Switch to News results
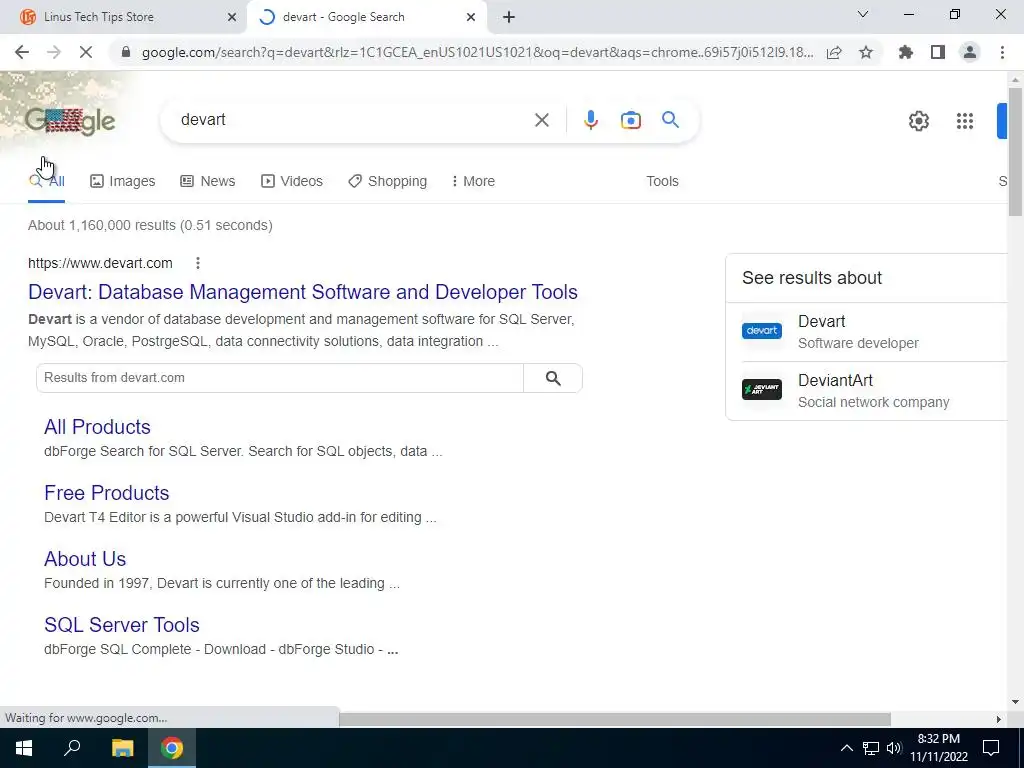 [208, 182]
